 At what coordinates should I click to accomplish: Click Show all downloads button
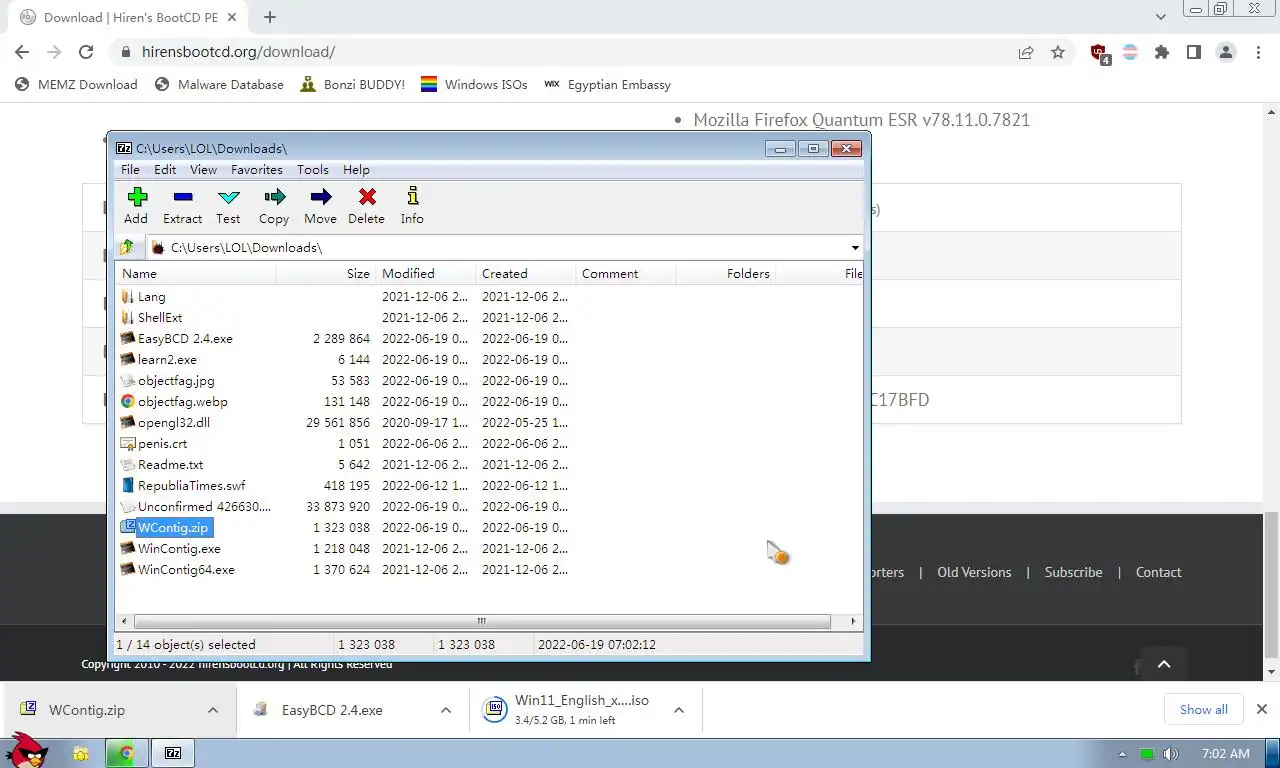[1204, 709]
